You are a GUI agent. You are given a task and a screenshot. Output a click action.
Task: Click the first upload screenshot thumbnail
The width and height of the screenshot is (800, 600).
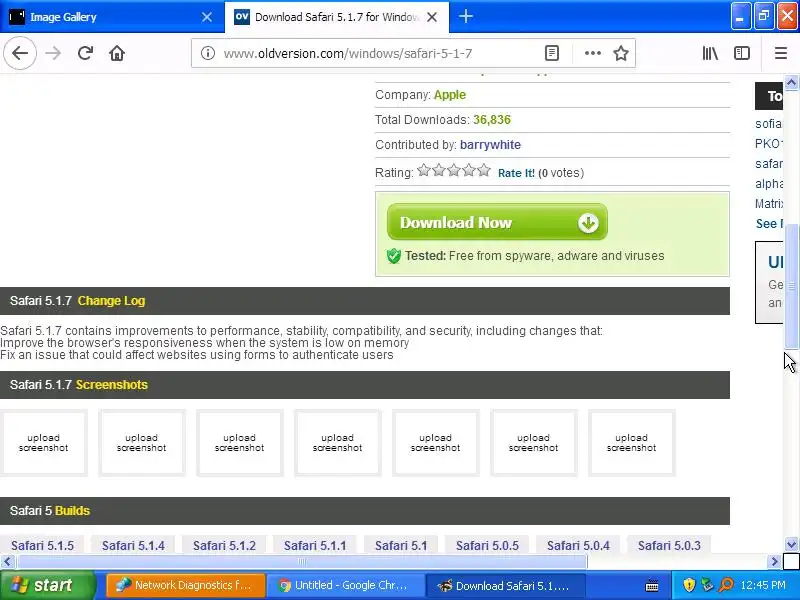pyautogui.click(x=43, y=443)
